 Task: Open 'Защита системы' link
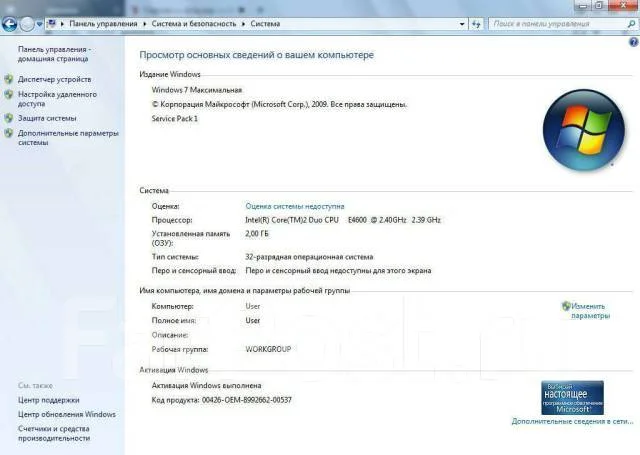[47, 118]
